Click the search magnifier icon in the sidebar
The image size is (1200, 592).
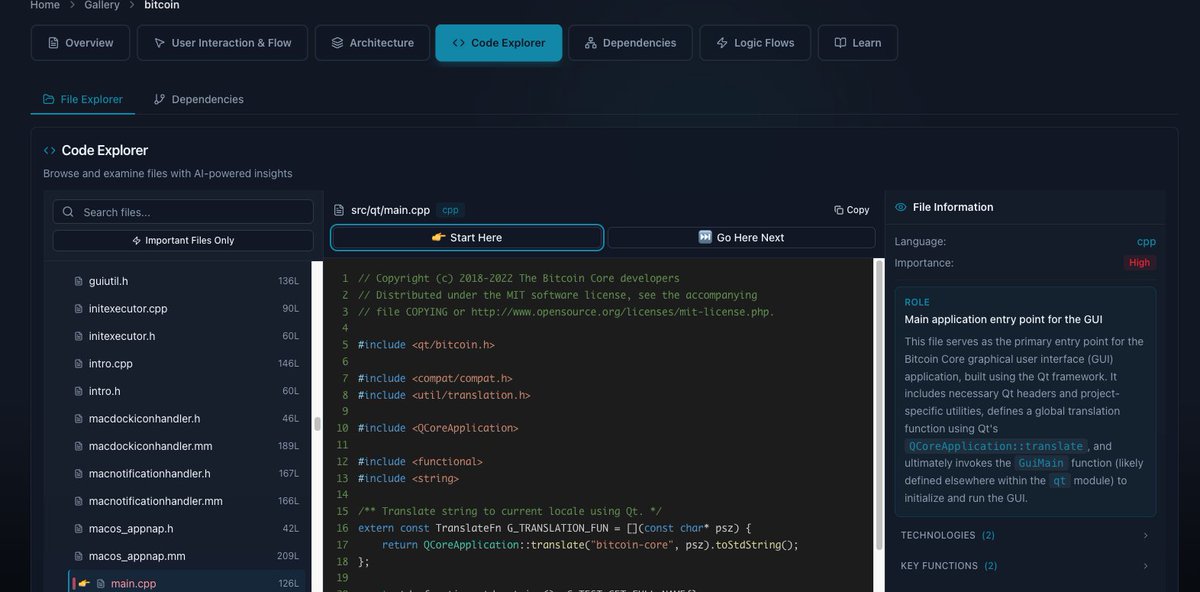point(67,211)
